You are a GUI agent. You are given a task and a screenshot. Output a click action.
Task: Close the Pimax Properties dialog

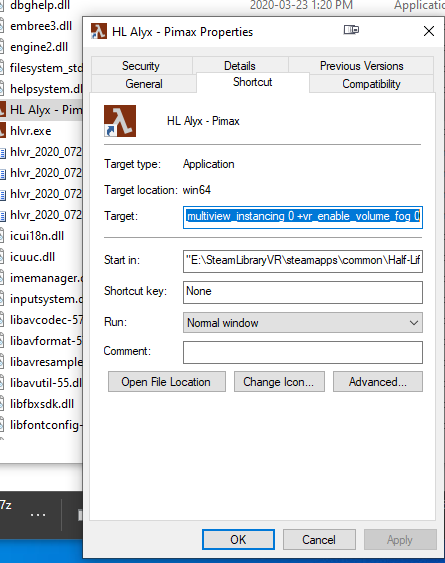429,31
